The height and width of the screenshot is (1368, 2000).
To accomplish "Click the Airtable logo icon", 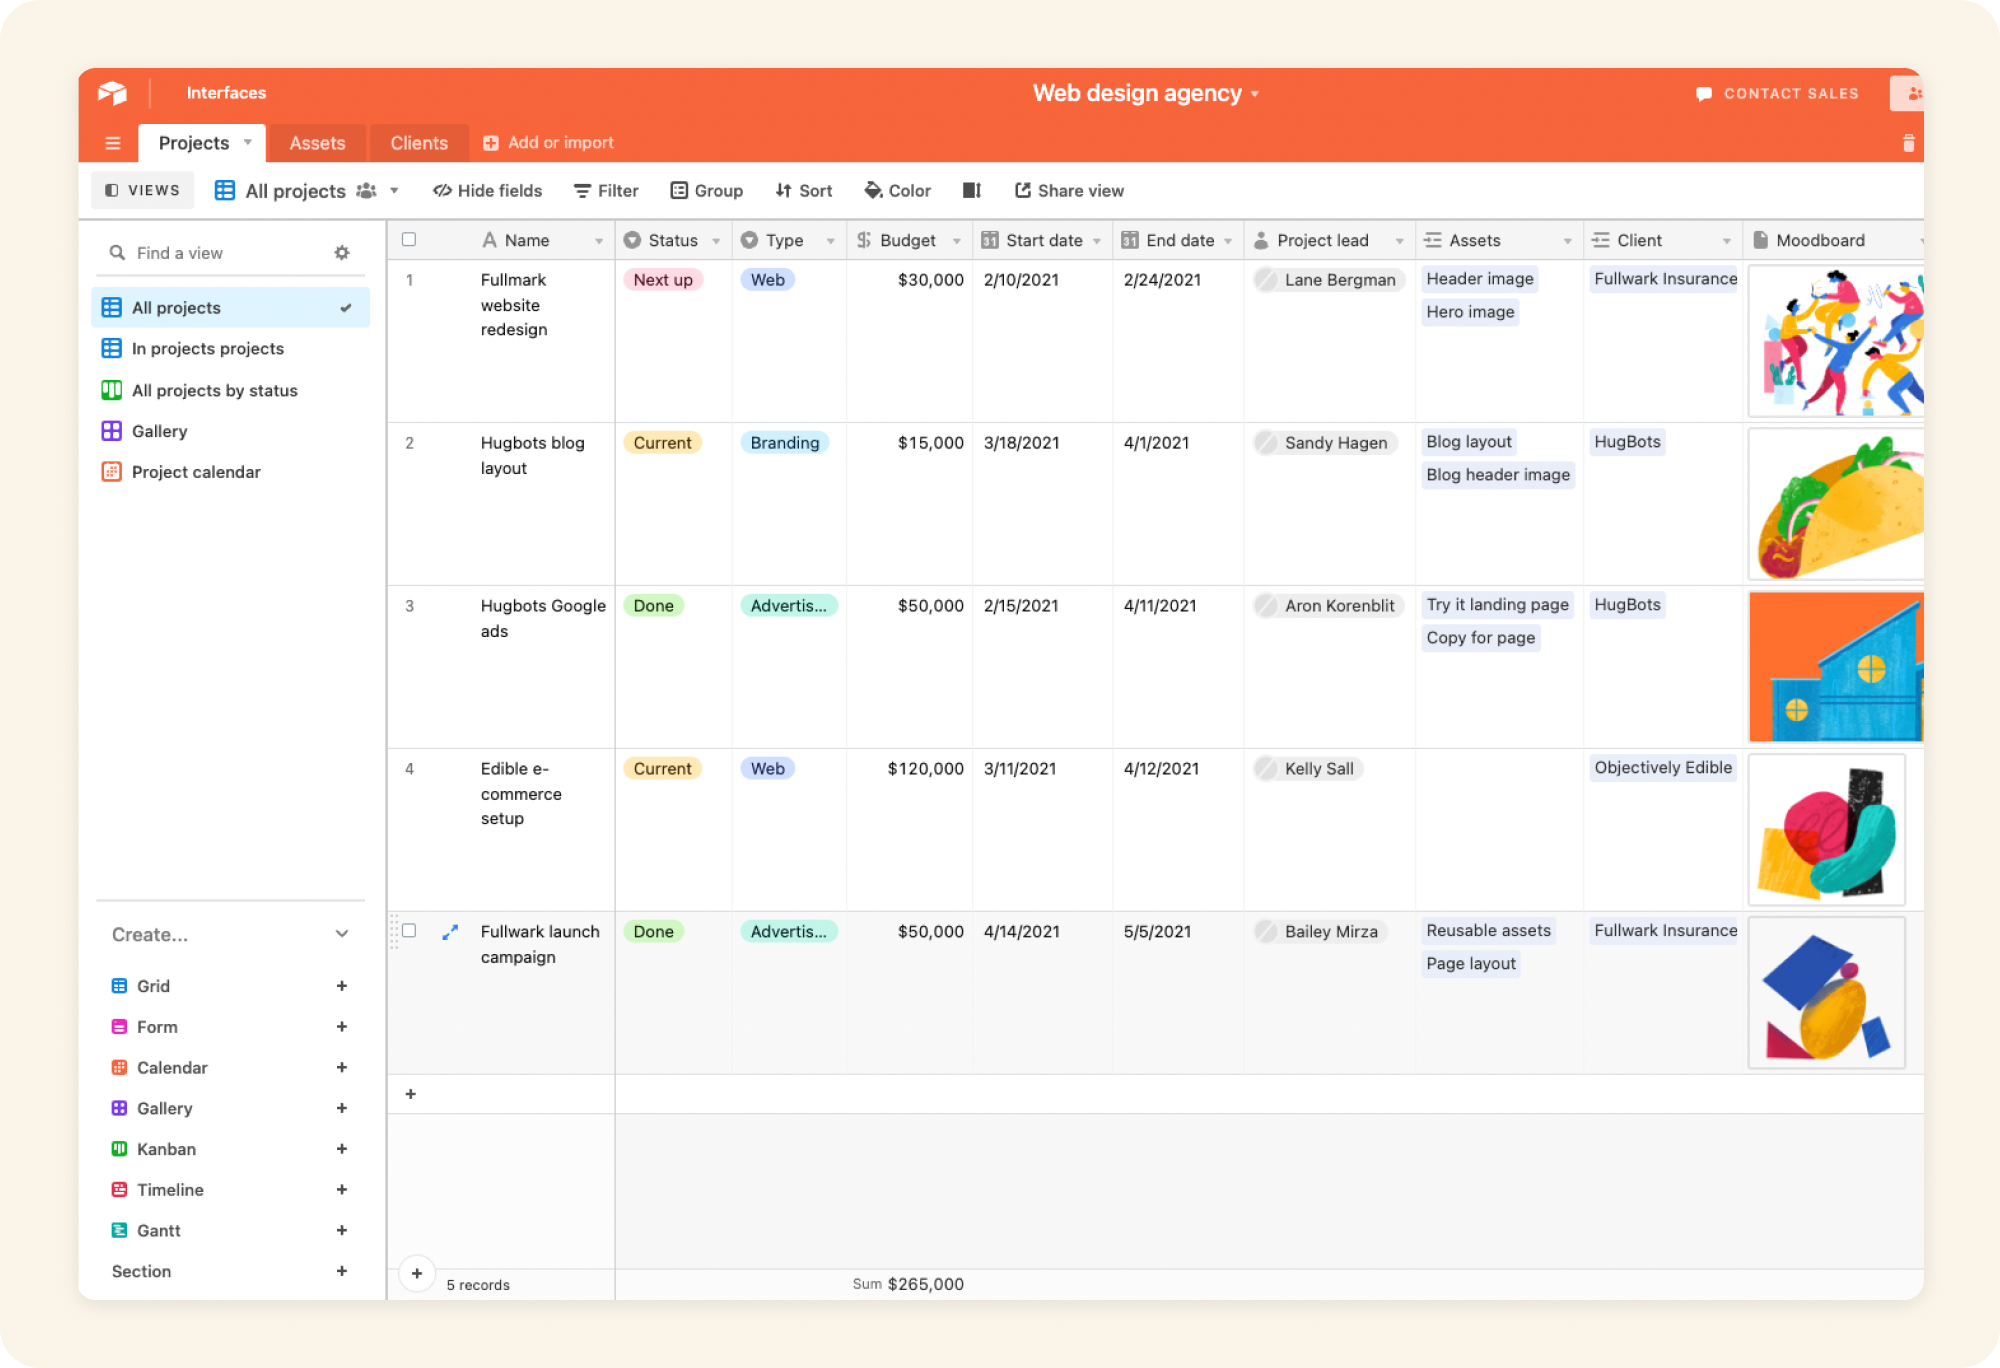I will coord(112,93).
